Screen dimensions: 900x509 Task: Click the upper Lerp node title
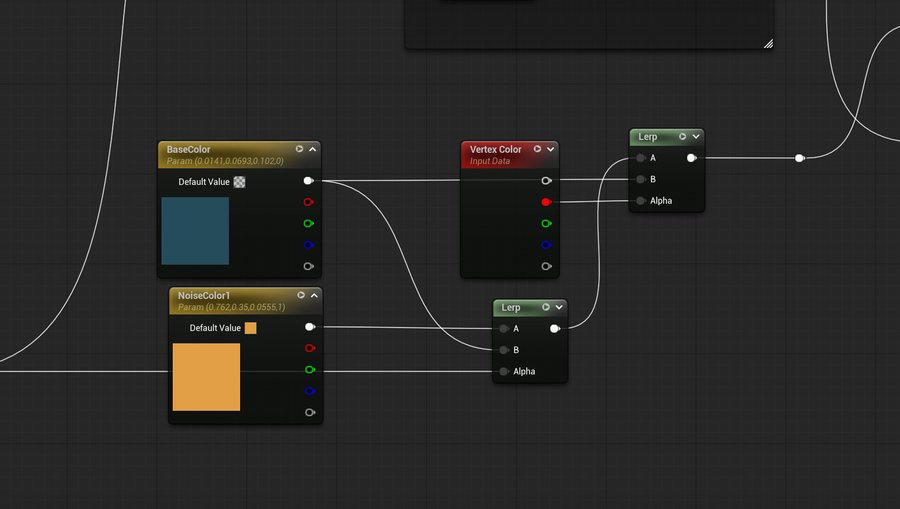point(648,136)
